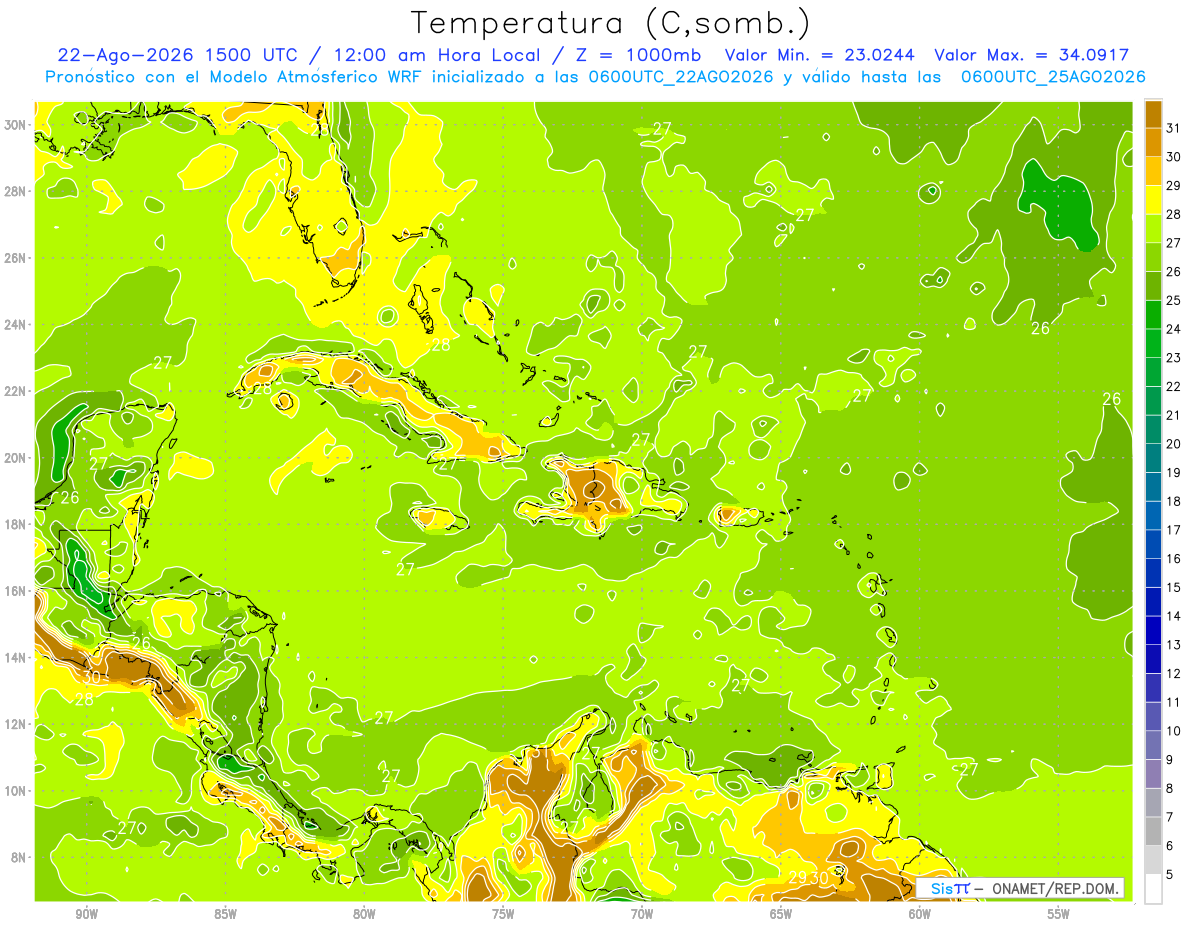Click legend value label '23'
This screenshot has width=1200, height=927.
(x=1174, y=357)
